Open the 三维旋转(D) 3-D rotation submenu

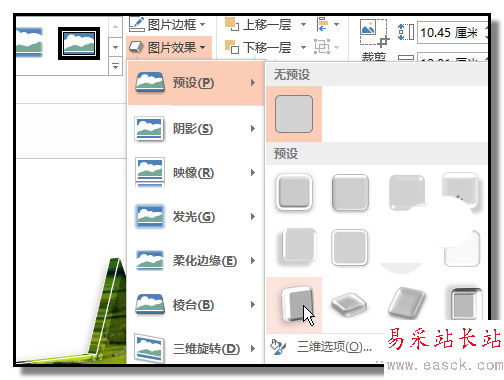click(196, 349)
